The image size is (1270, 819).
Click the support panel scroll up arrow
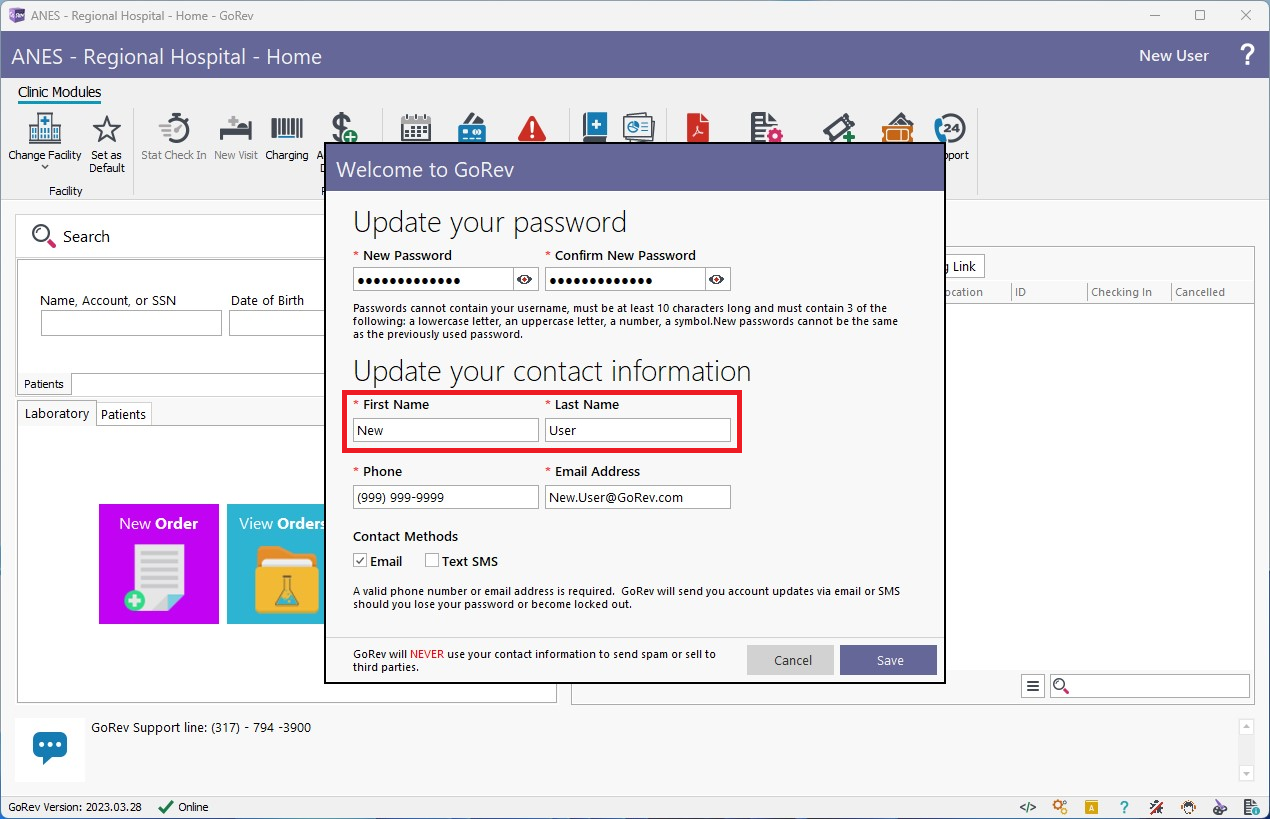(1246, 727)
